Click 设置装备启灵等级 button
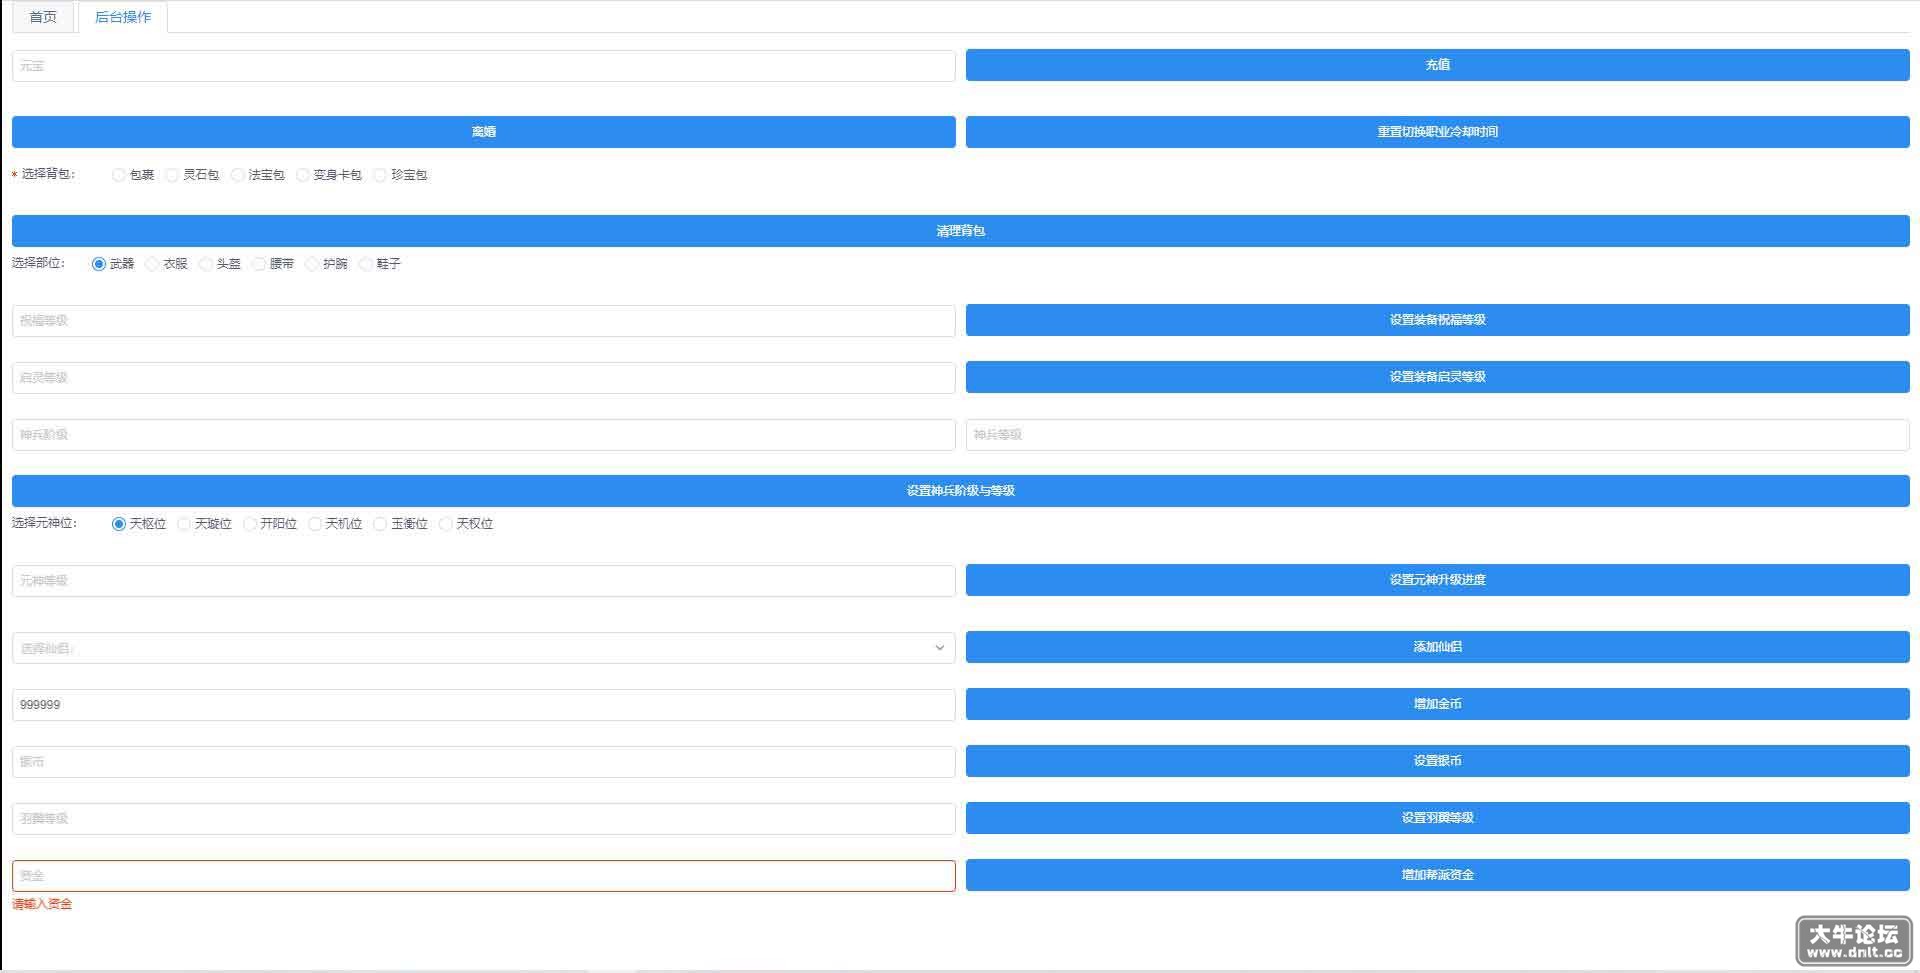 [1437, 377]
